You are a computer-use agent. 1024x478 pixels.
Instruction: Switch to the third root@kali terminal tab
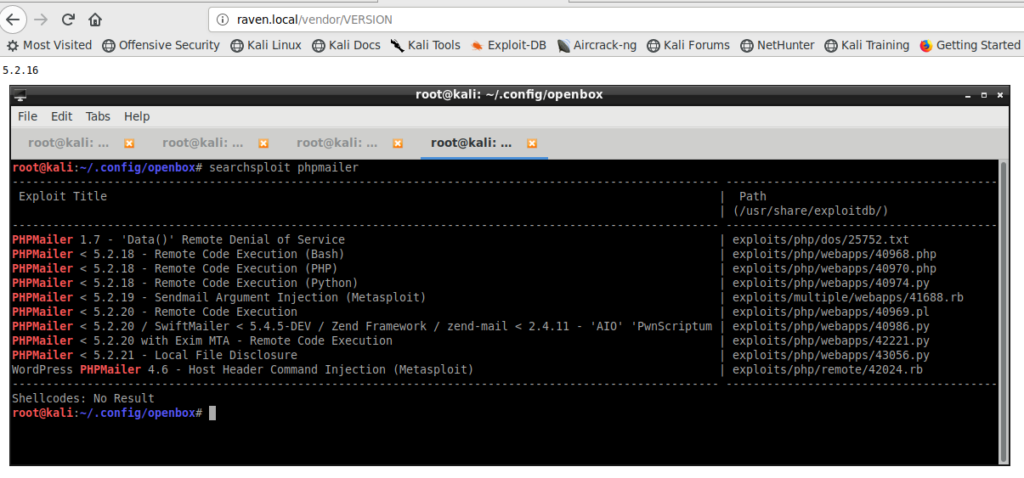pyautogui.click(x=336, y=143)
